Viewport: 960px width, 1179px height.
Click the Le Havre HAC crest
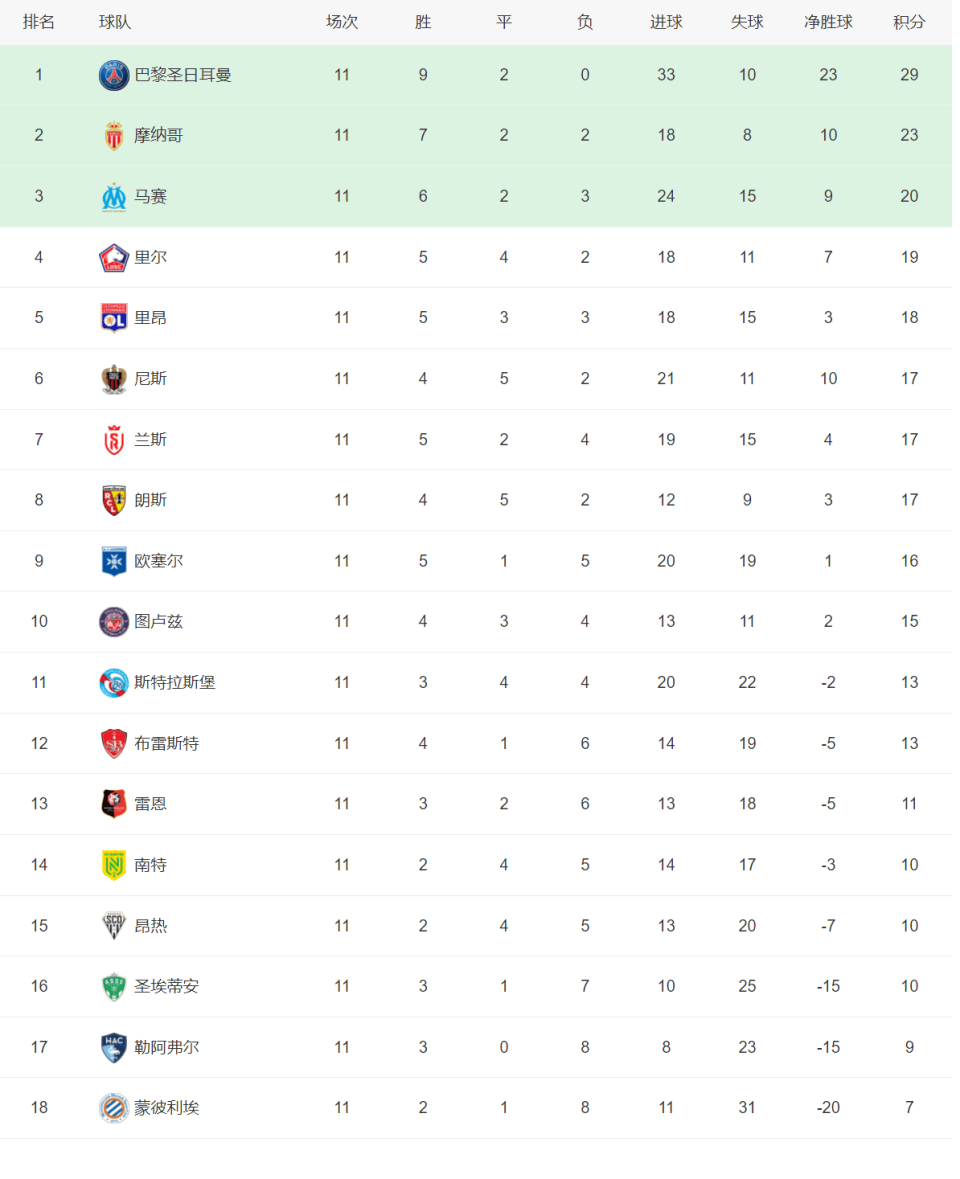pyautogui.click(x=114, y=1047)
